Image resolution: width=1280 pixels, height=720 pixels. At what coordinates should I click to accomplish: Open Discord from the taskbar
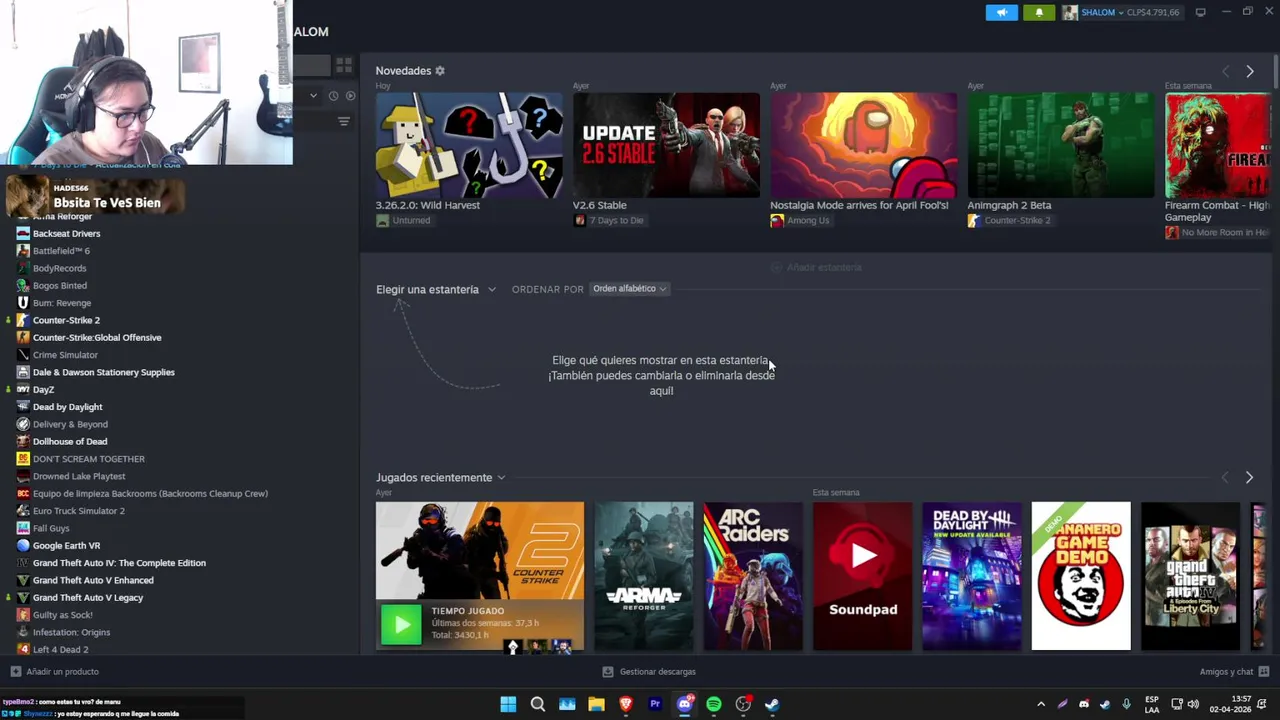point(685,704)
